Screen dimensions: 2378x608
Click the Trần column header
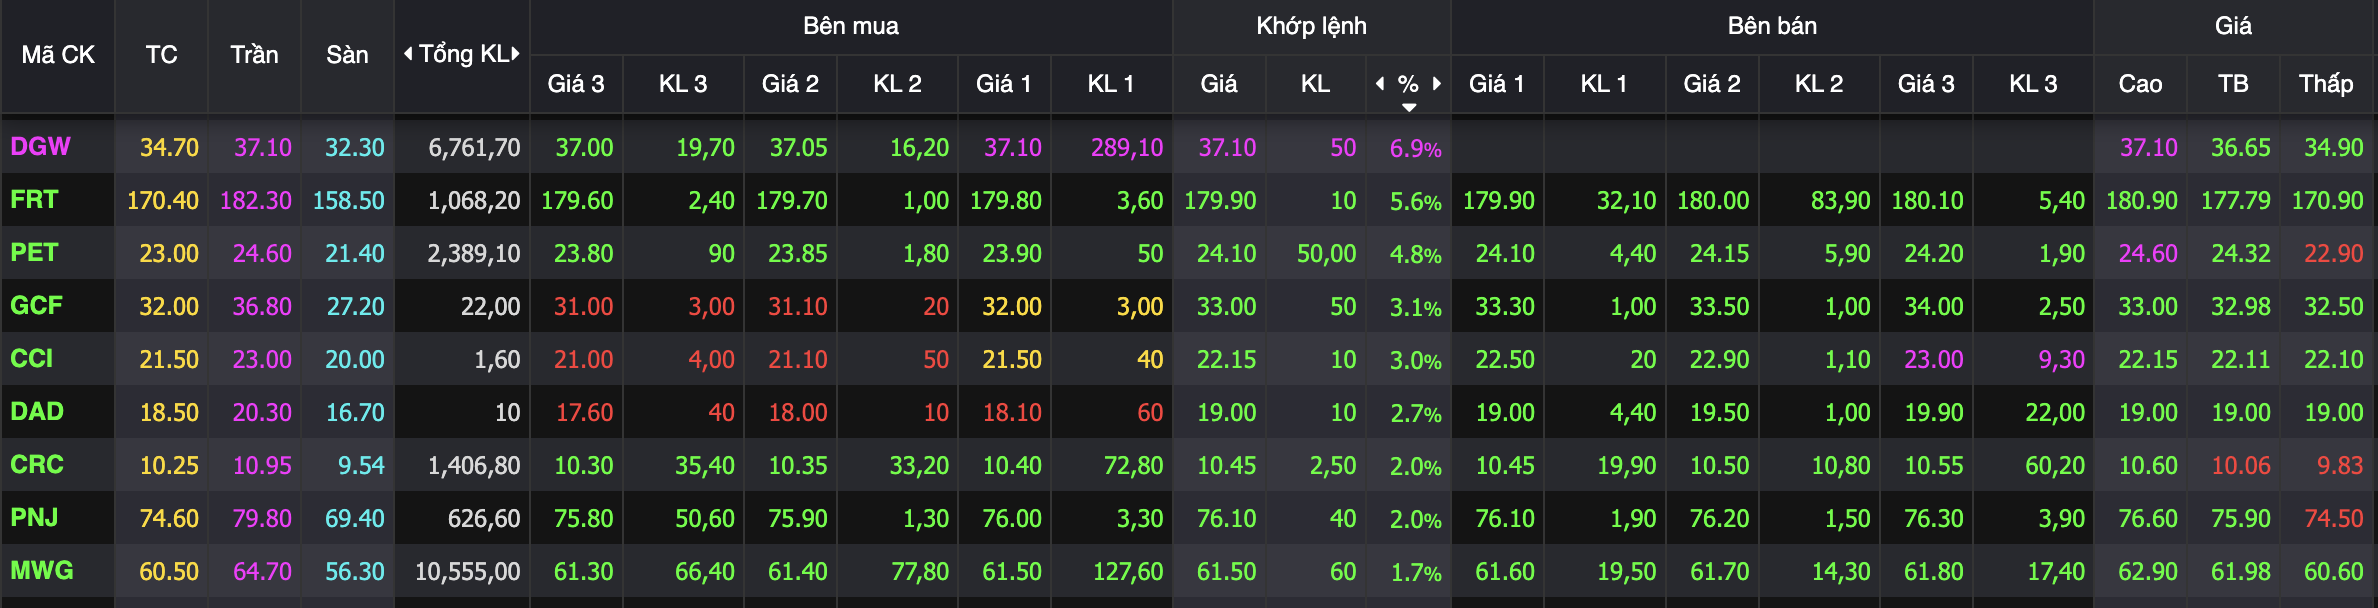click(x=254, y=55)
